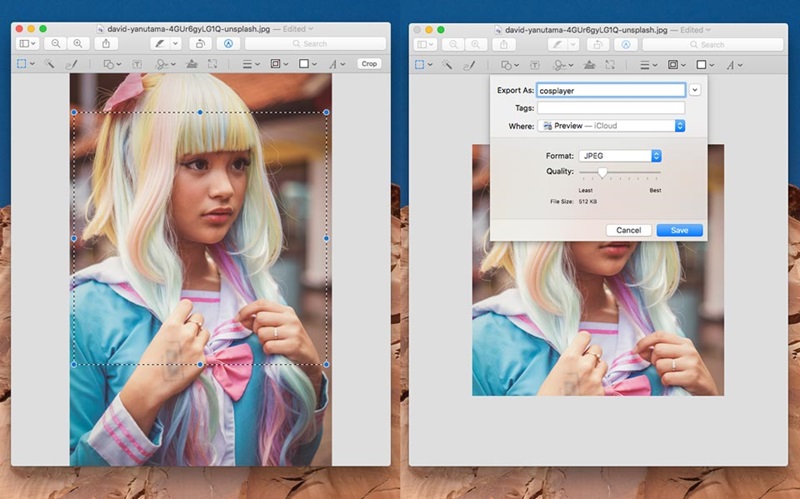This screenshot has width=800, height=499.
Task: Toggle the Markup Toolbar button in the left window
Action: coord(228,44)
